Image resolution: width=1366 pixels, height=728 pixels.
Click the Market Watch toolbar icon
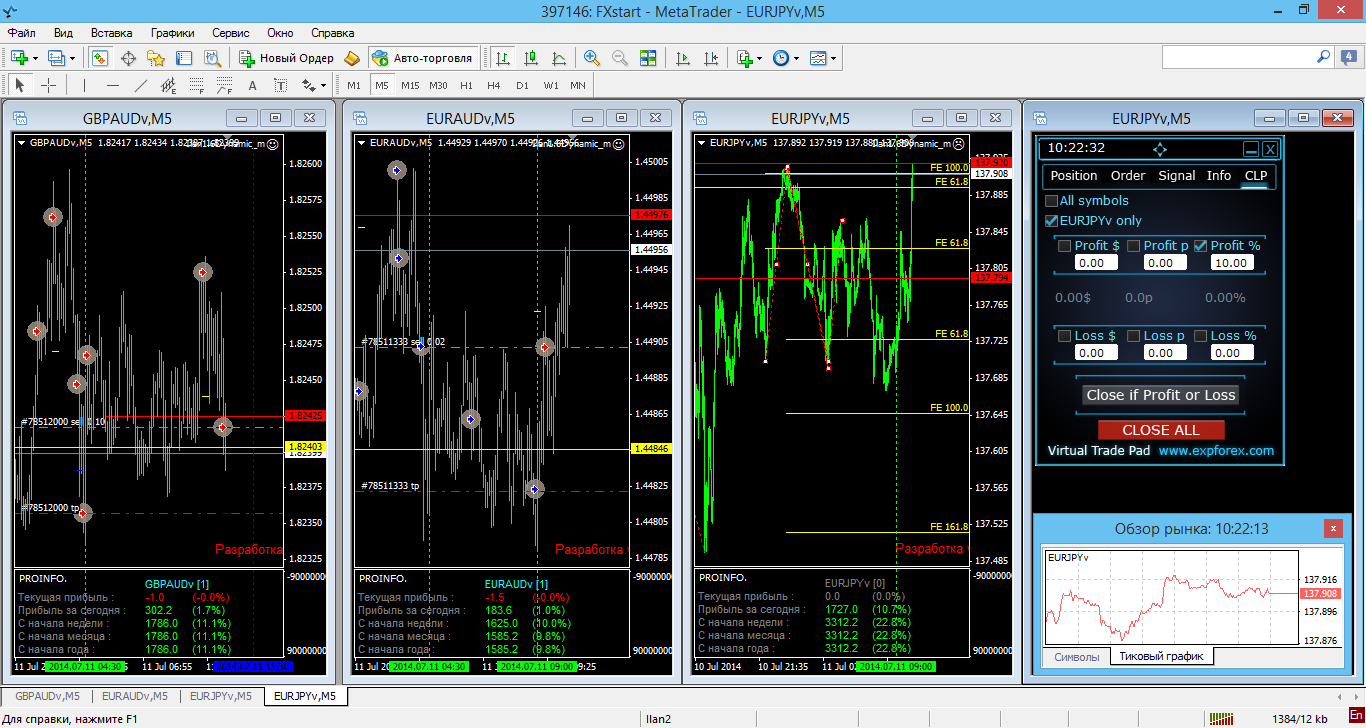(100, 58)
